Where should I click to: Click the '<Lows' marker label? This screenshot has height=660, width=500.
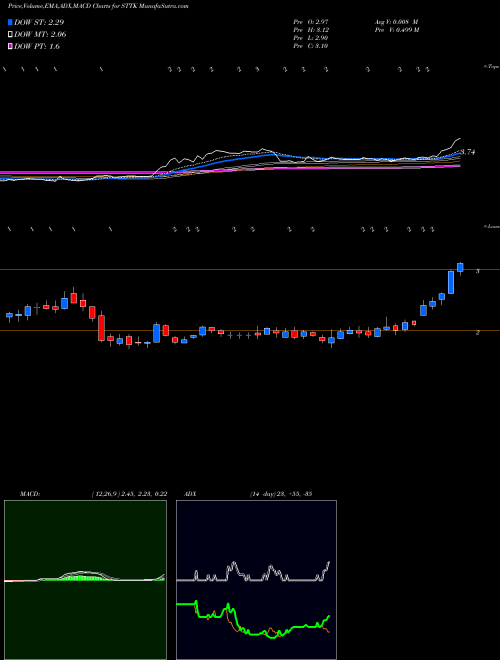tap(491, 226)
